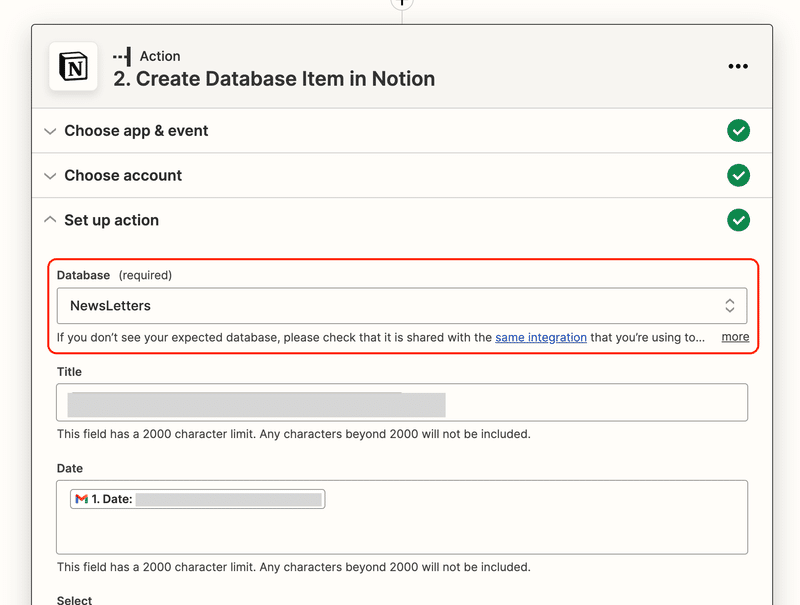Click more to expand Database help text
The image size is (800, 605).
tap(735, 337)
